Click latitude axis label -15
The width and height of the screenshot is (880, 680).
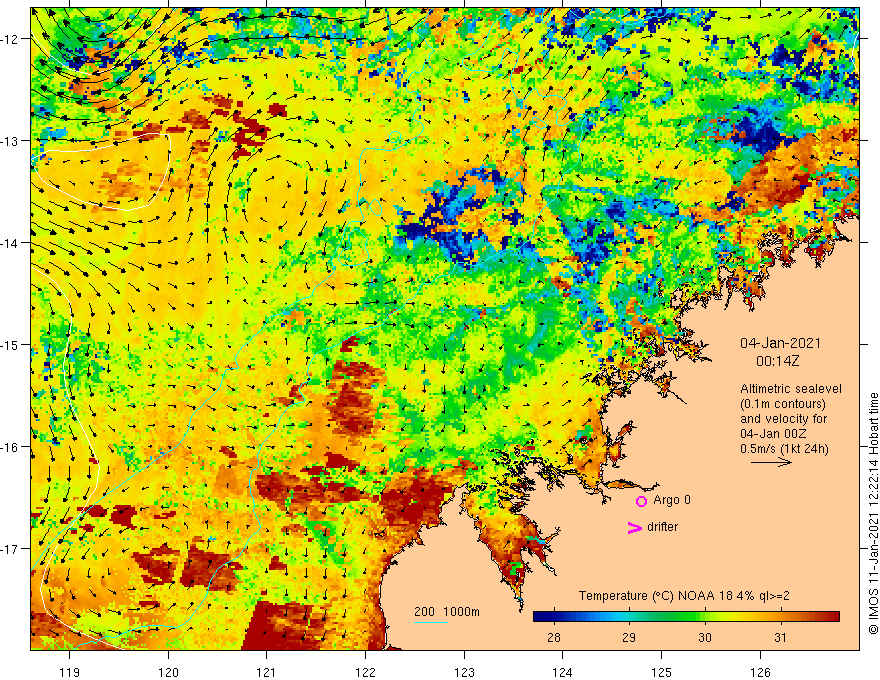(10, 344)
